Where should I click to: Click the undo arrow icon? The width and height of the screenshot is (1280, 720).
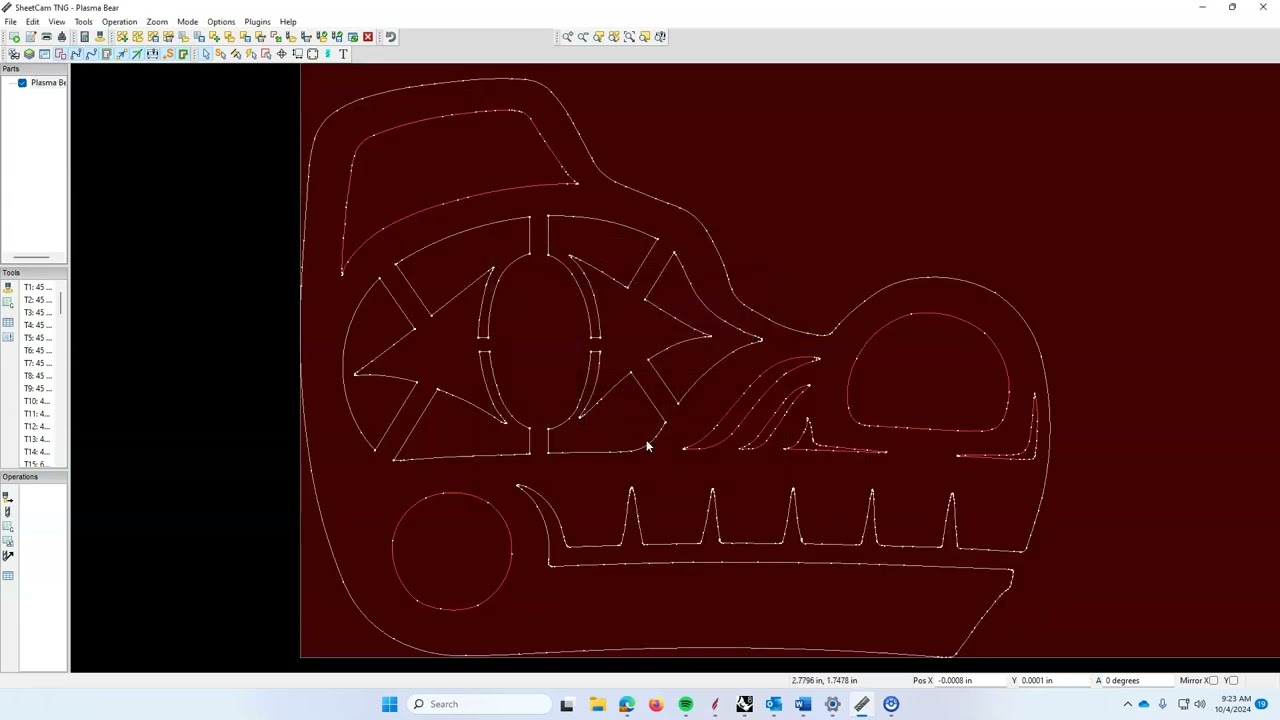point(390,37)
